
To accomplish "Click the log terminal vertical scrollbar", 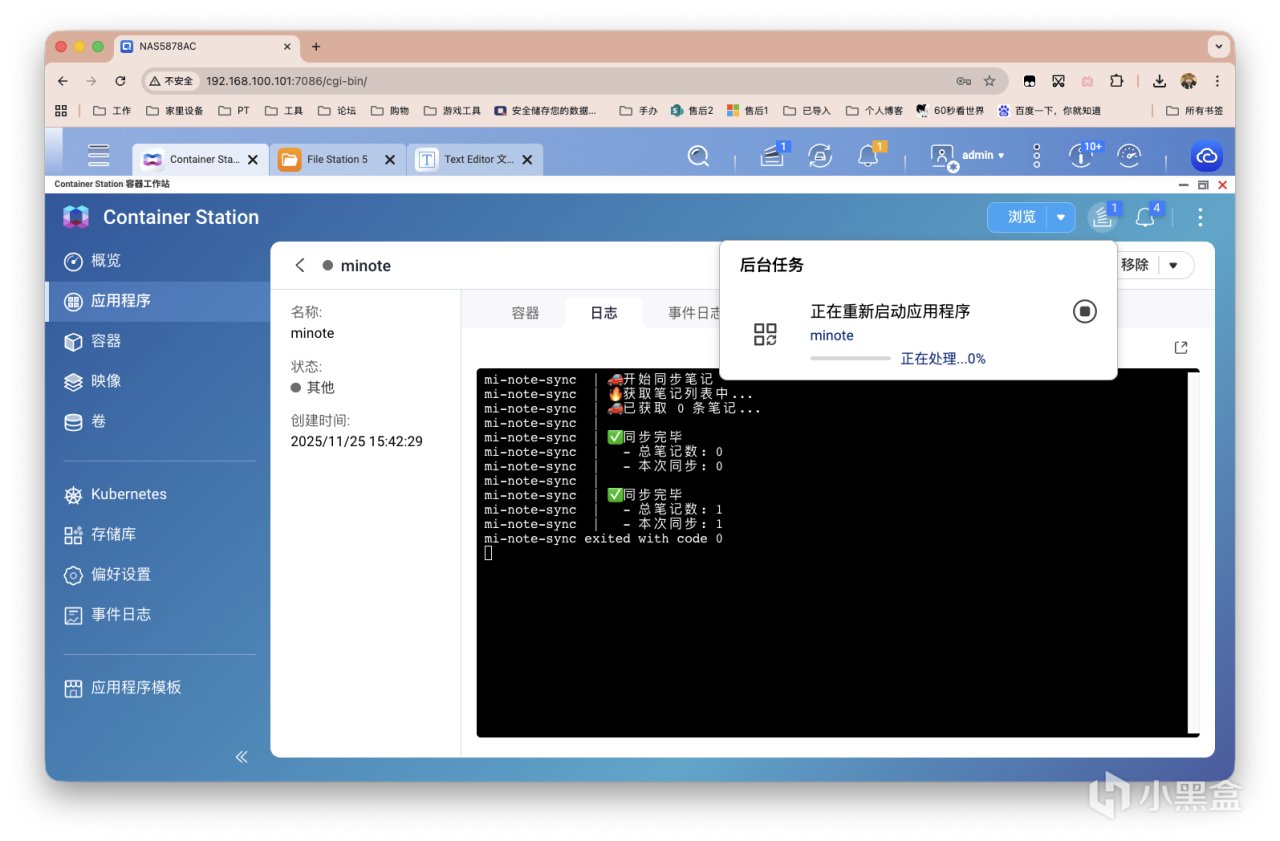I will [1193, 552].
